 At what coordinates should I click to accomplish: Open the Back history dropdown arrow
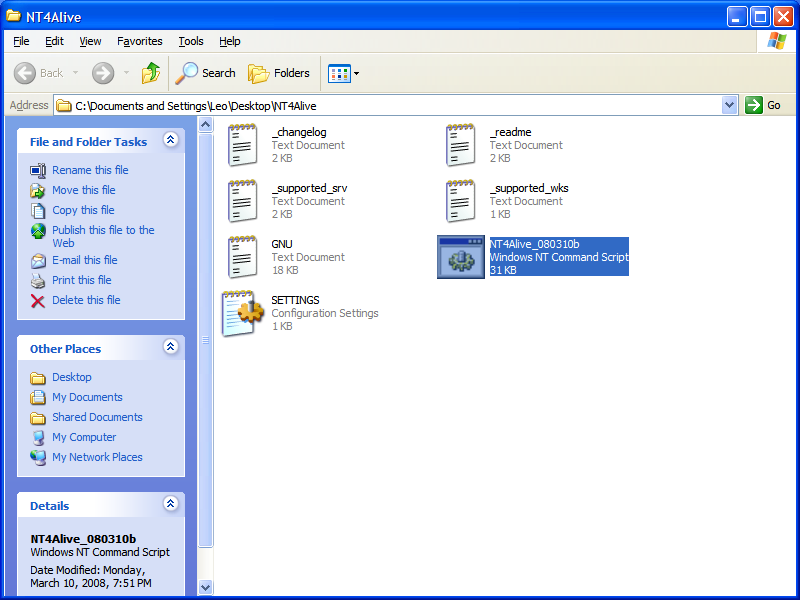[x=76, y=73]
